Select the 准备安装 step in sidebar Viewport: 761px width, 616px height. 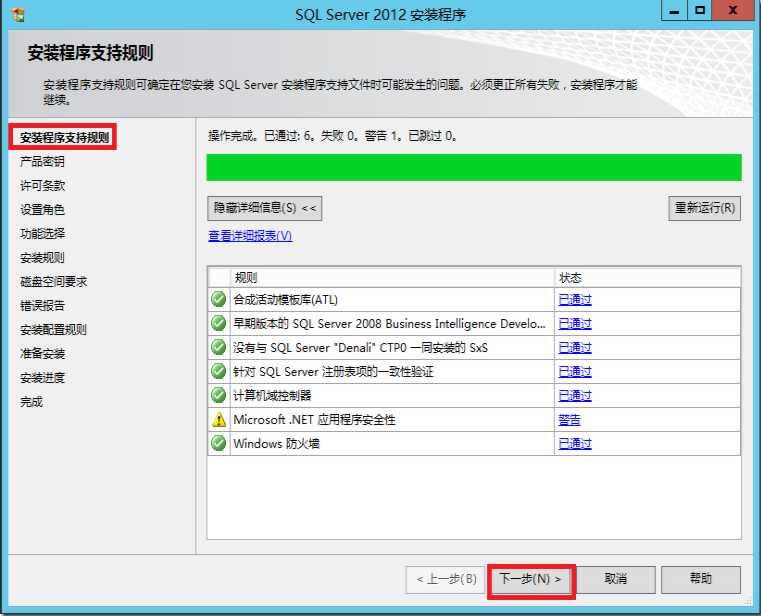tap(42, 354)
